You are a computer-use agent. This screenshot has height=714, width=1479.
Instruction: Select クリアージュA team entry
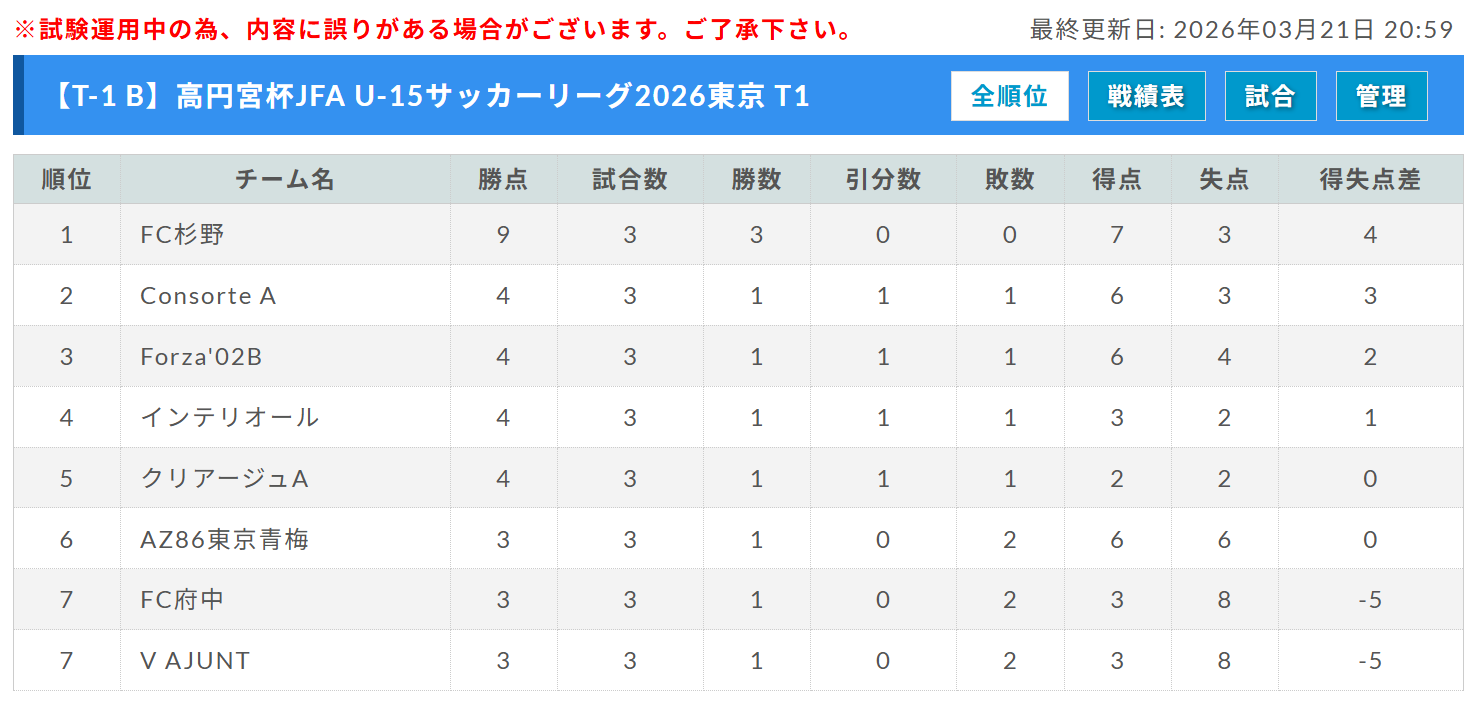point(225,479)
